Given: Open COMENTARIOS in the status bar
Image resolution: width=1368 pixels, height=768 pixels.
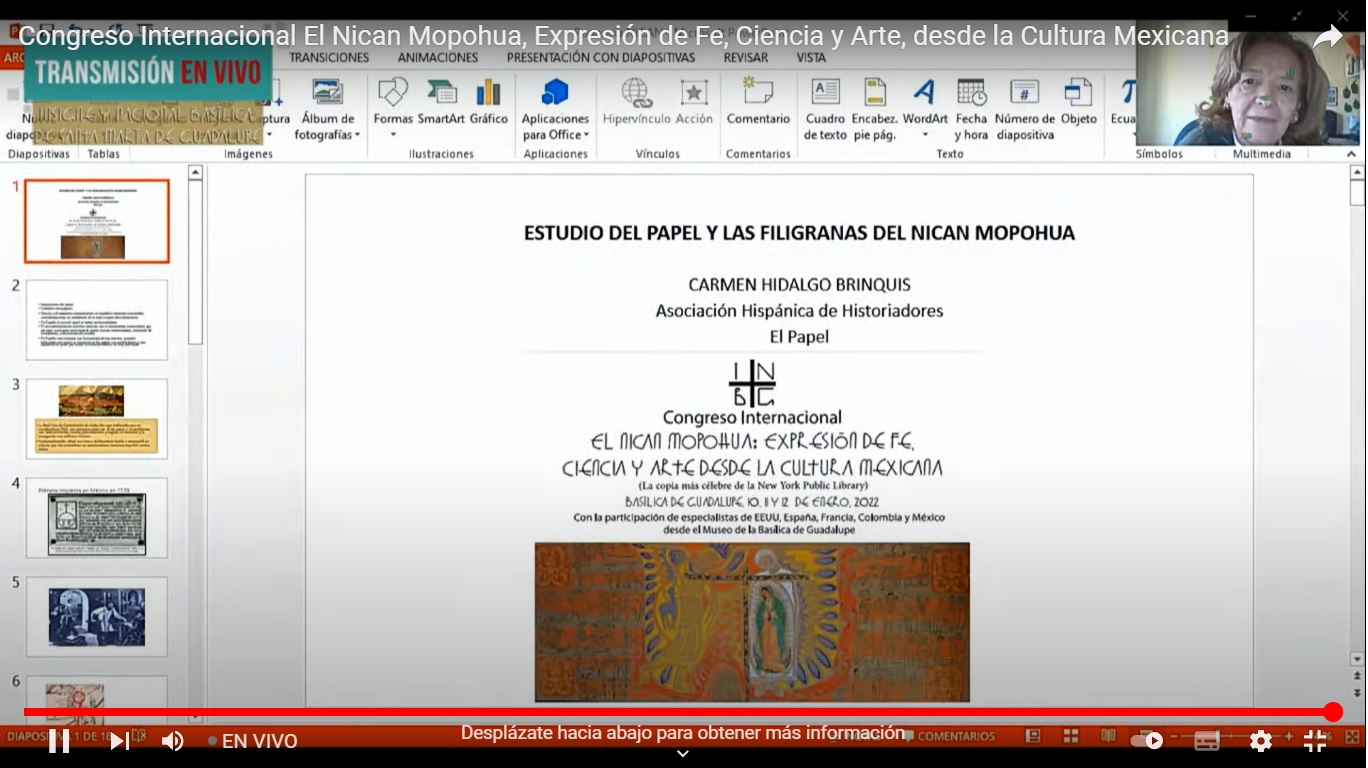Looking at the screenshot, I should coord(949,736).
